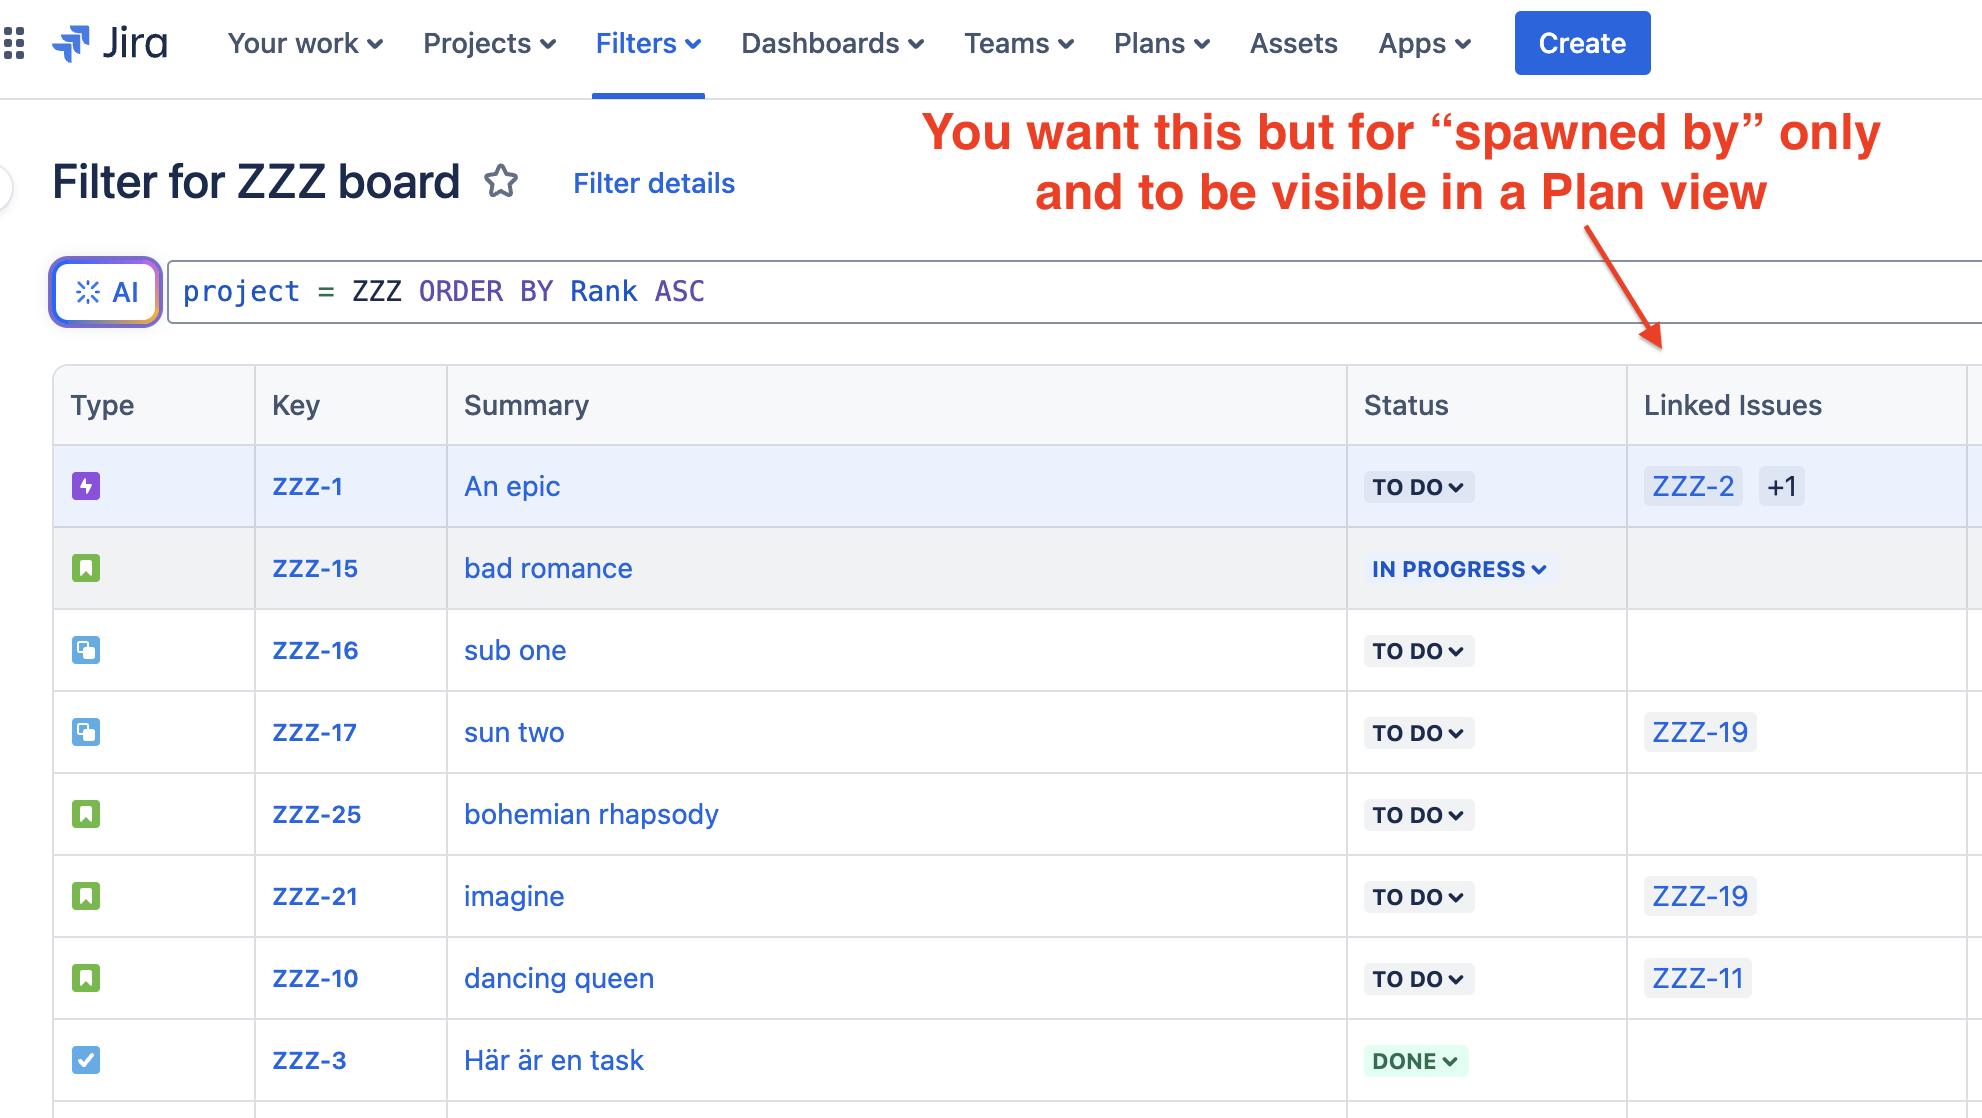Image resolution: width=1982 pixels, height=1118 pixels.
Task: Open the IN PROGRESS dropdown on bad romance
Action: point(1458,568)
